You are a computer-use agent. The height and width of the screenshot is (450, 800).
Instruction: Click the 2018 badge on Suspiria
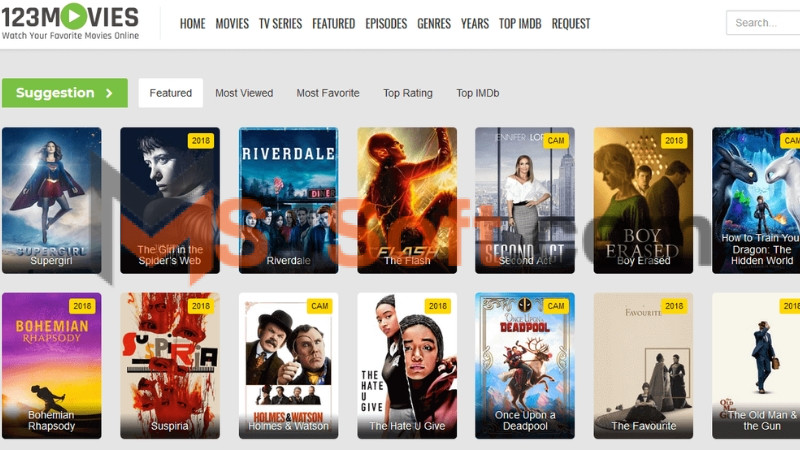coord(201,306)
